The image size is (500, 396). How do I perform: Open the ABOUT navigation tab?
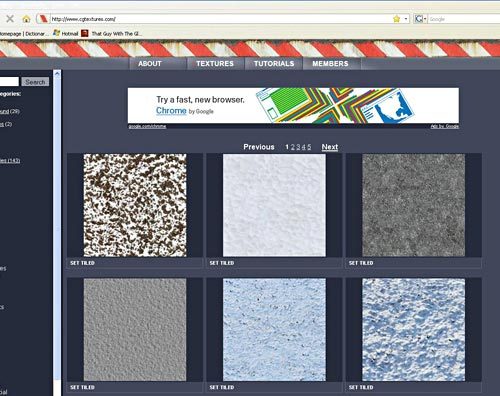(x=150, y=64)
